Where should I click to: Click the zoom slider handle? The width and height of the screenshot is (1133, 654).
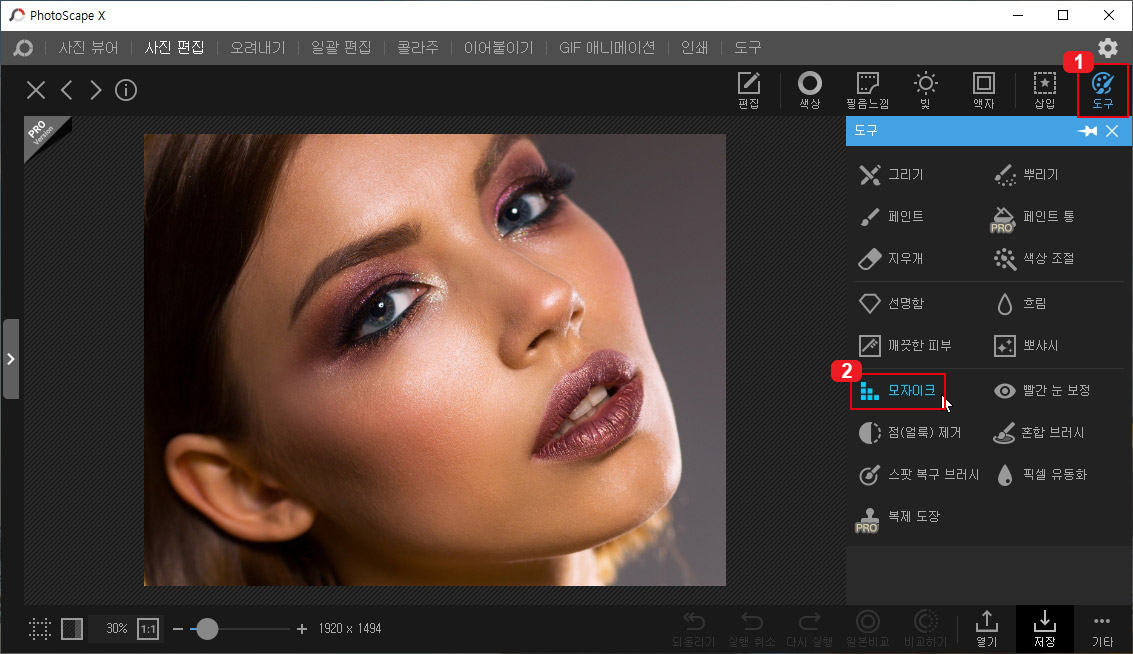point(207,629)
